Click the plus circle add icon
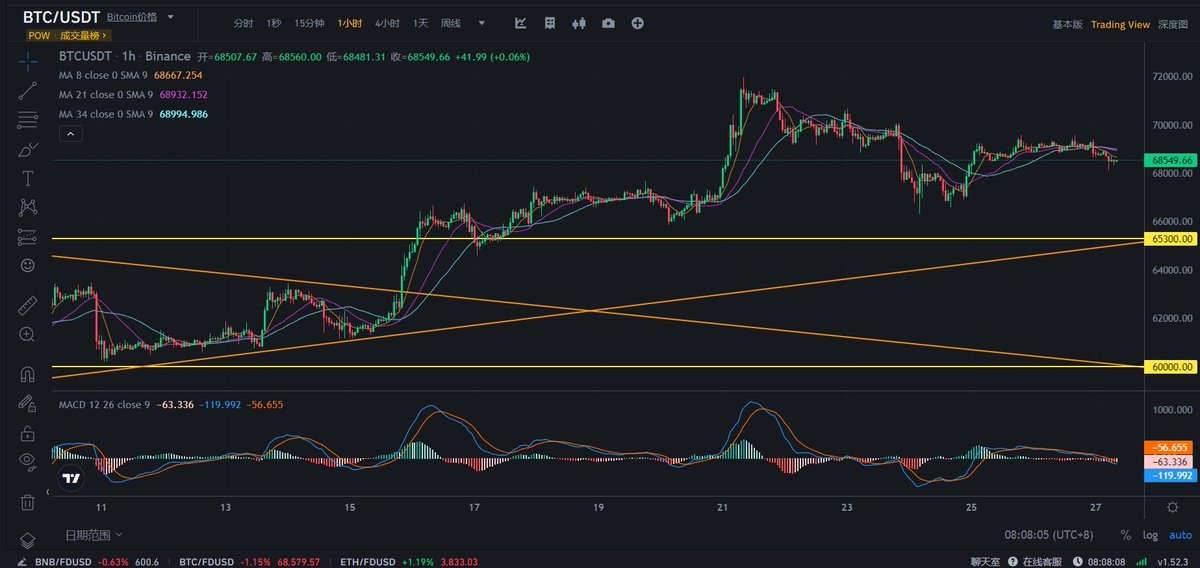 coord(638,23)
